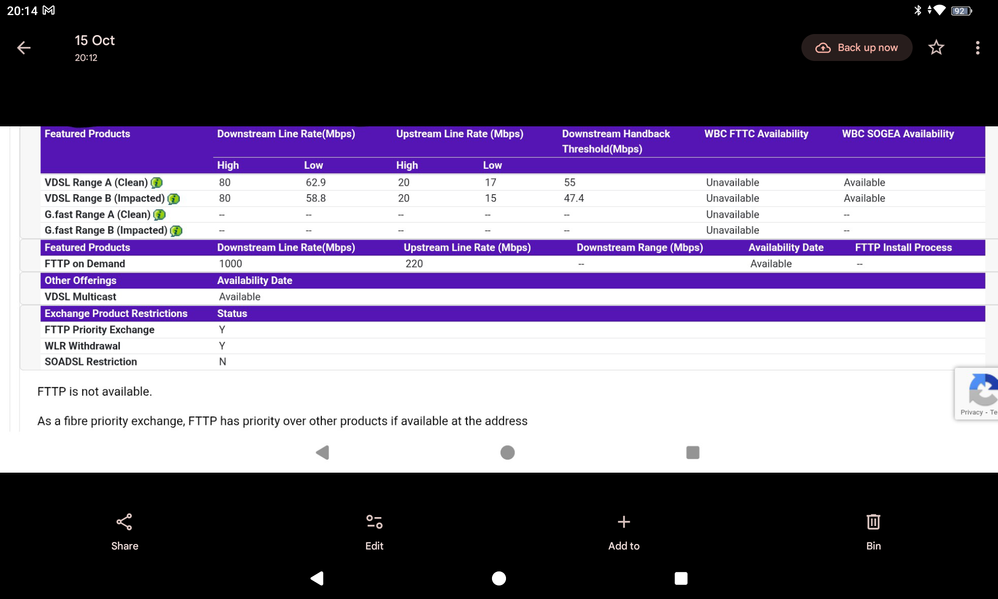Tap the reCAPTCHA privacy badge
This screenshot has width=998, height=599.
978,393
